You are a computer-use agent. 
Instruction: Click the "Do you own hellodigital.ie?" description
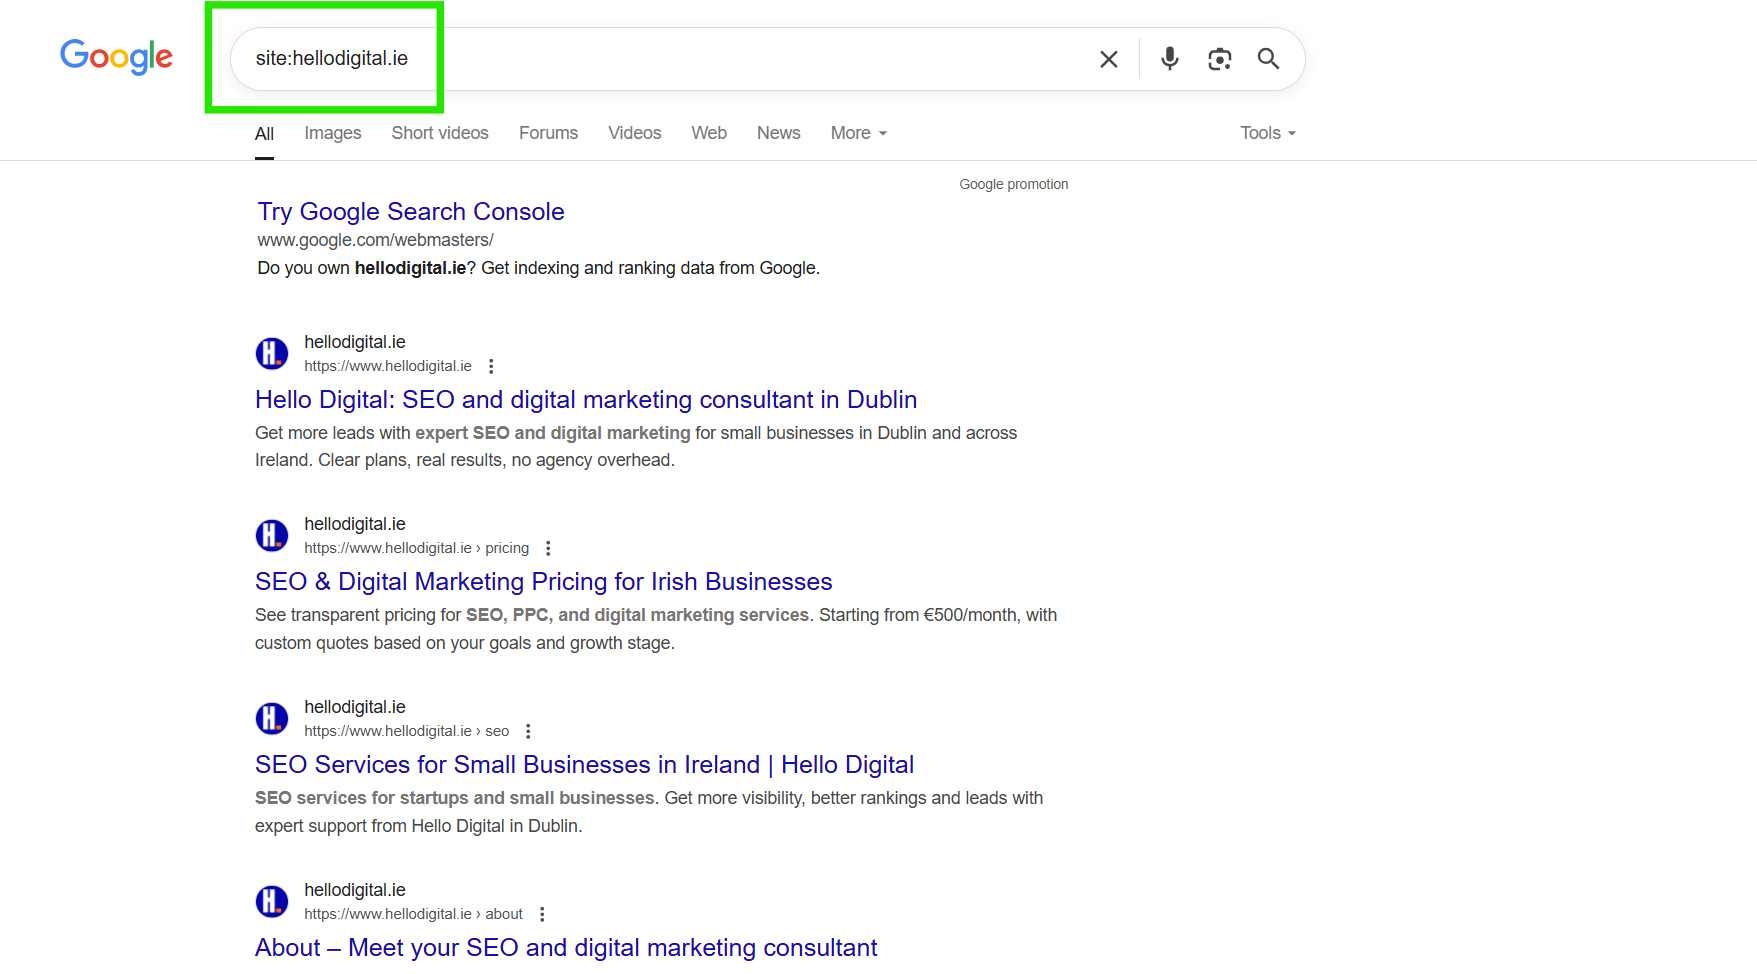(x=538, y=268)
